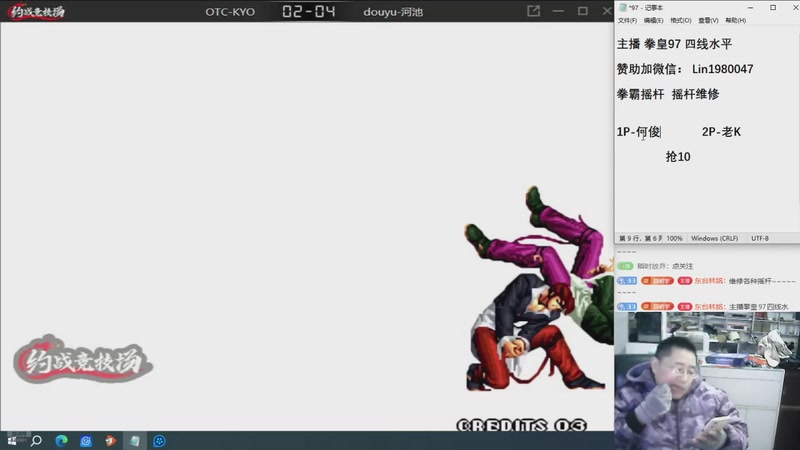
Task: Click the chat message '维修各种摇杆'
Action: pos(762,281)
